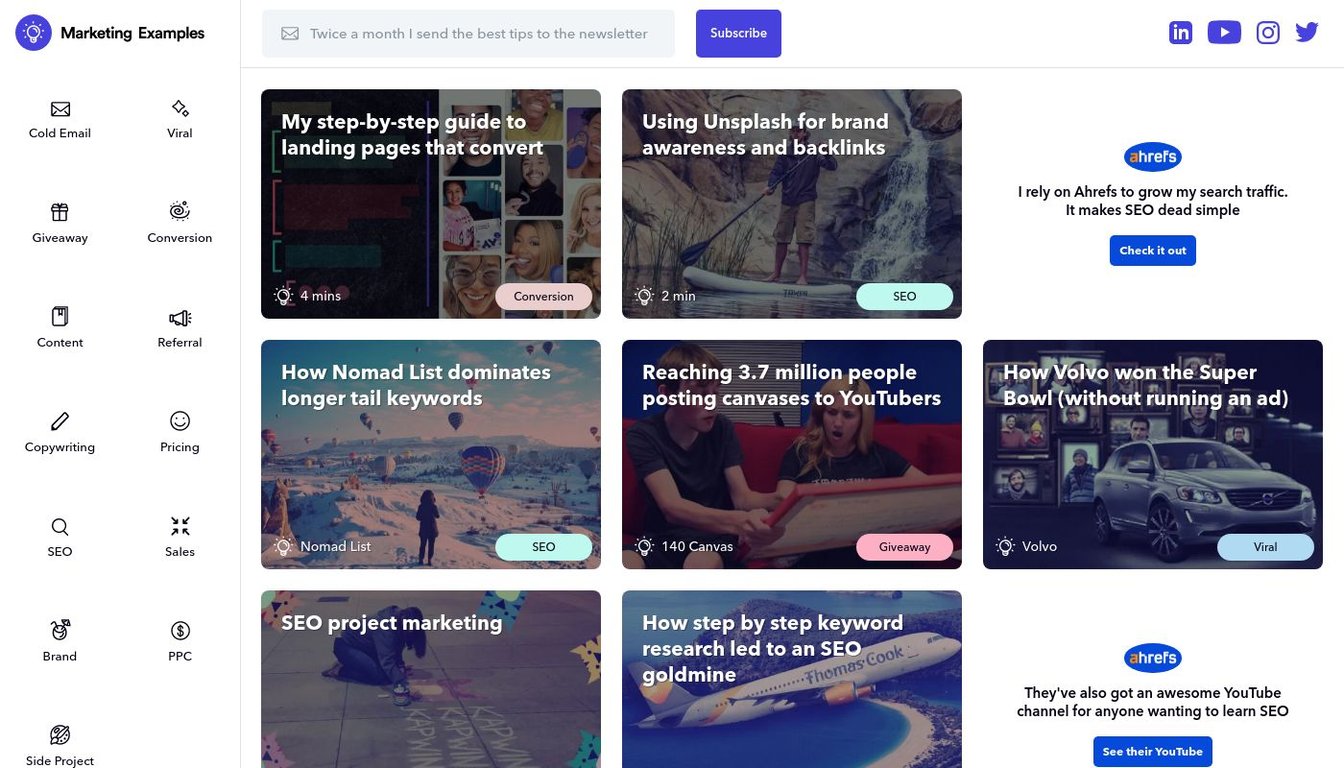
Task: Click the SEO tag on Nomad List card
Action: tap(544, 547)
